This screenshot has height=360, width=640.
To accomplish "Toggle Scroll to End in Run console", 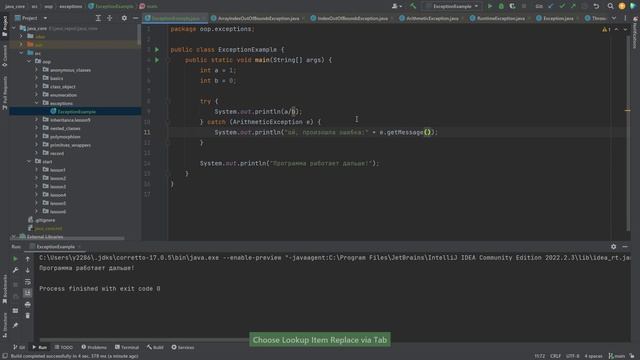I will pyautogui.click(x=28, y=293).
